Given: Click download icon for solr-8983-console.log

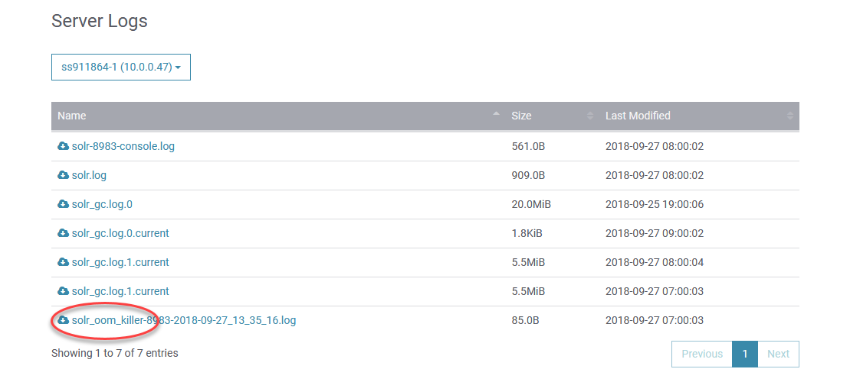Looking at the screenshot, I should pos(63,146).
